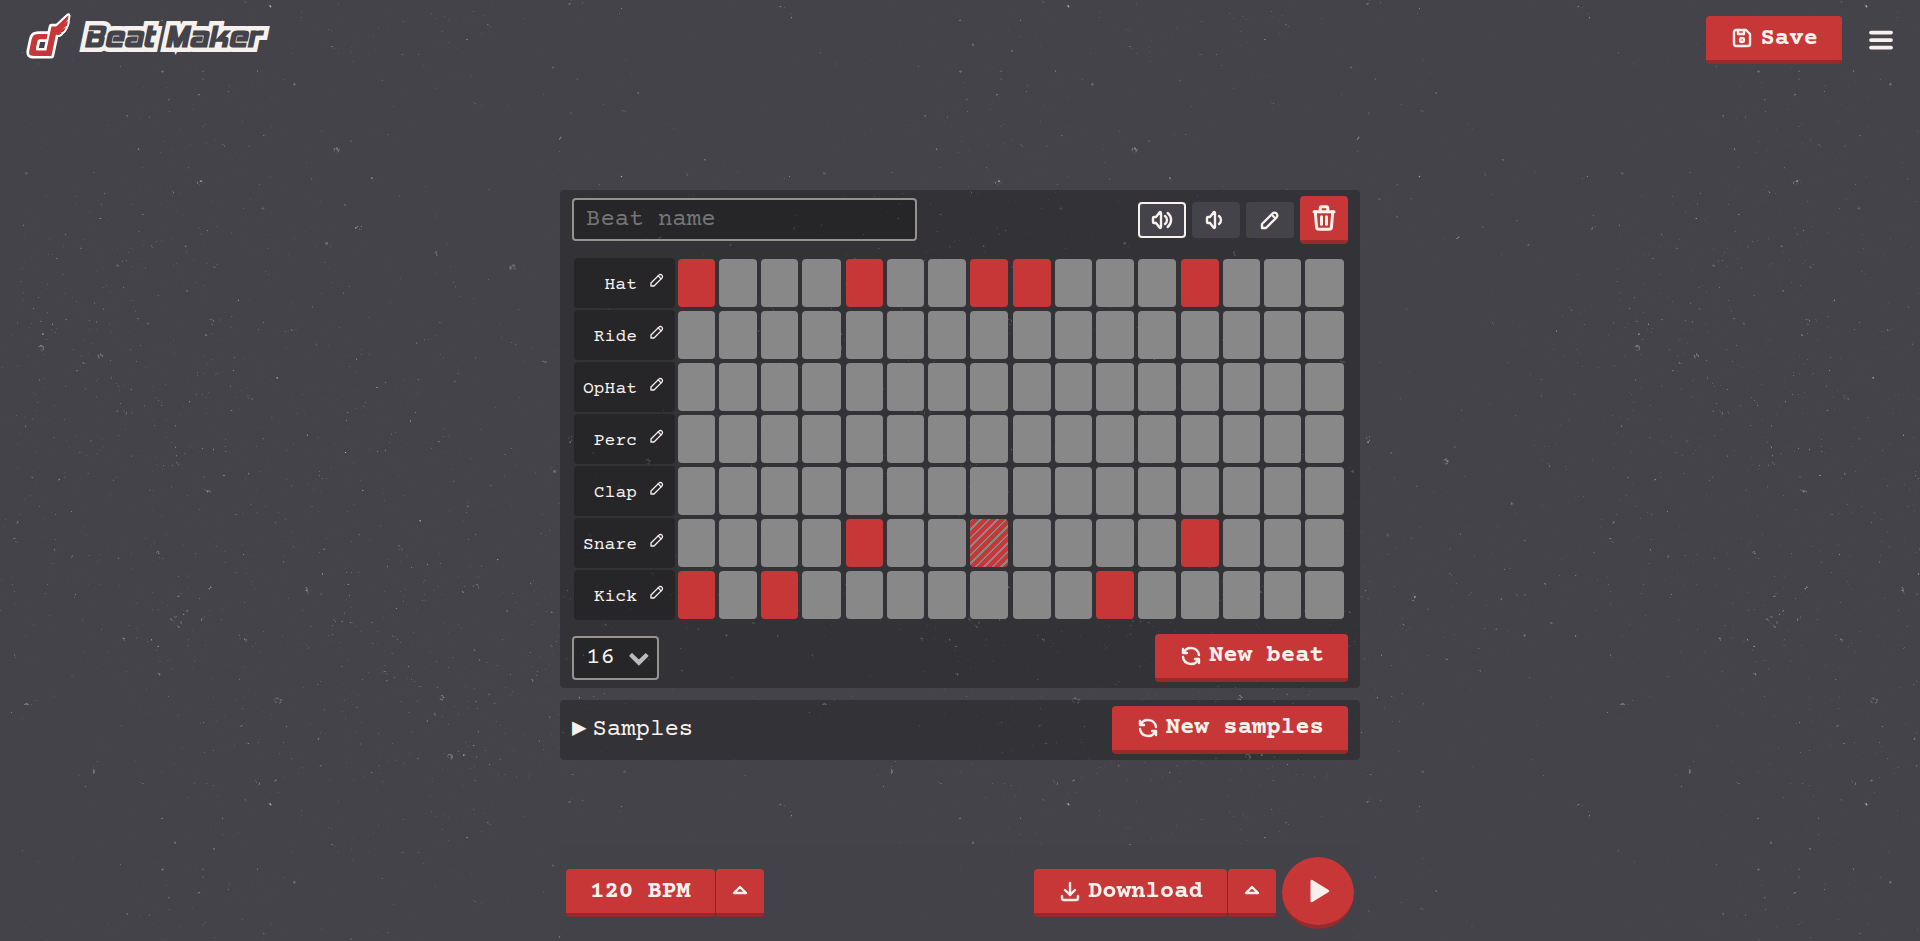This screenshot has height=941, width=1920.
Task: Click the Beat name input field
Action: [x=744, y=219]
